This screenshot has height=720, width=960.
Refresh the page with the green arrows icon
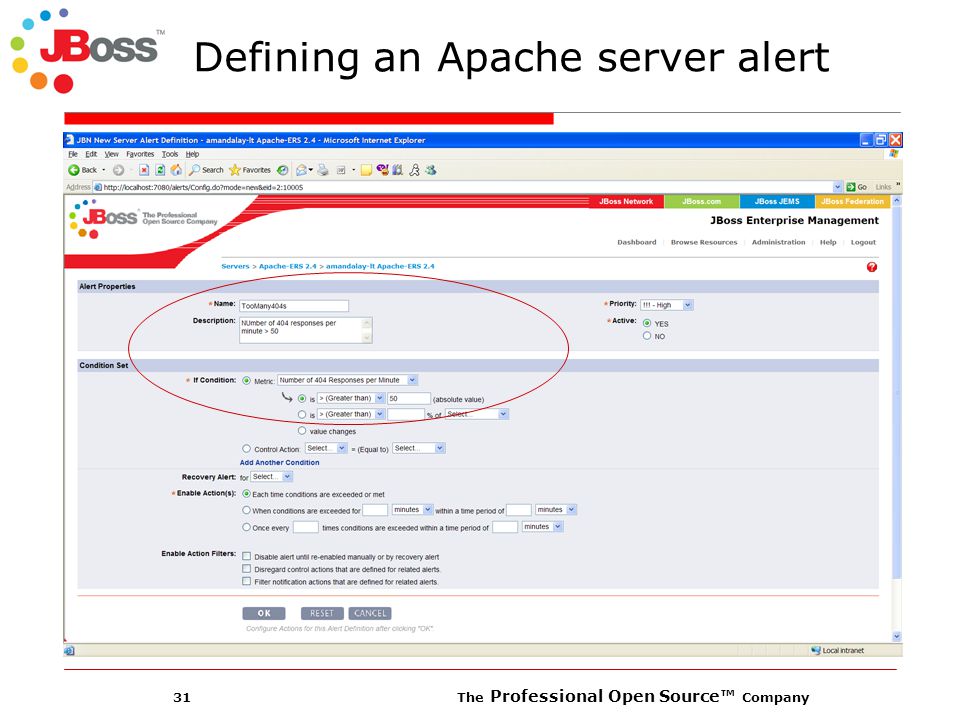[160, 170]
